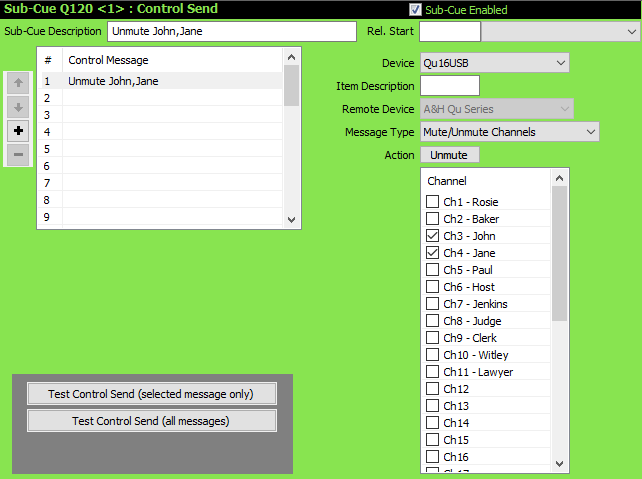
Task: Select control message row 1 Unmute John,Jane
Action: (x=162, y=81)
